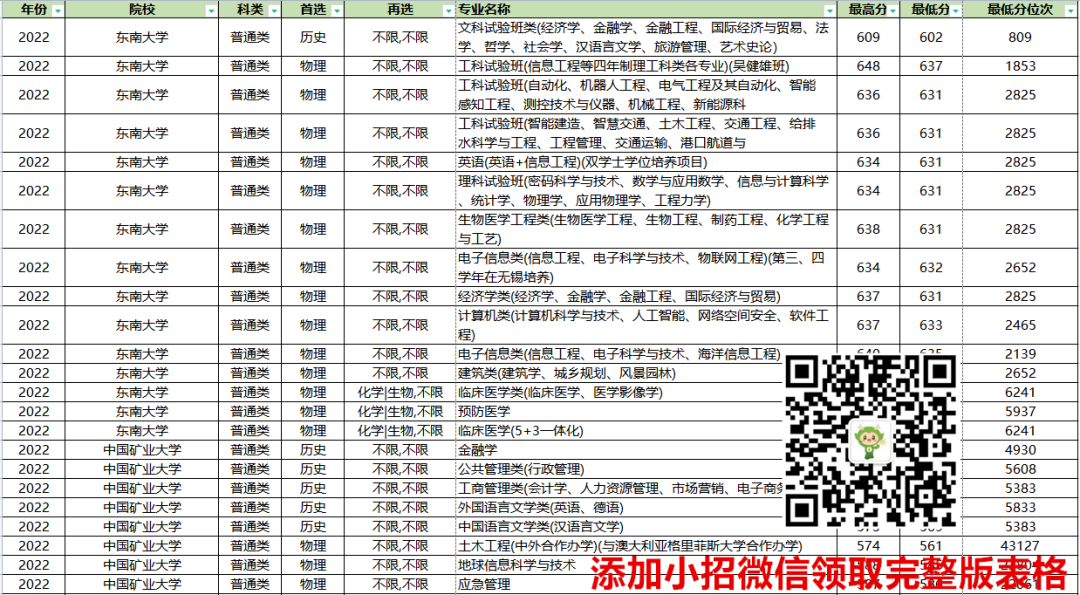Click the 首选 filter arrow
Screen dimensions: 1080x595
[337, 10]
